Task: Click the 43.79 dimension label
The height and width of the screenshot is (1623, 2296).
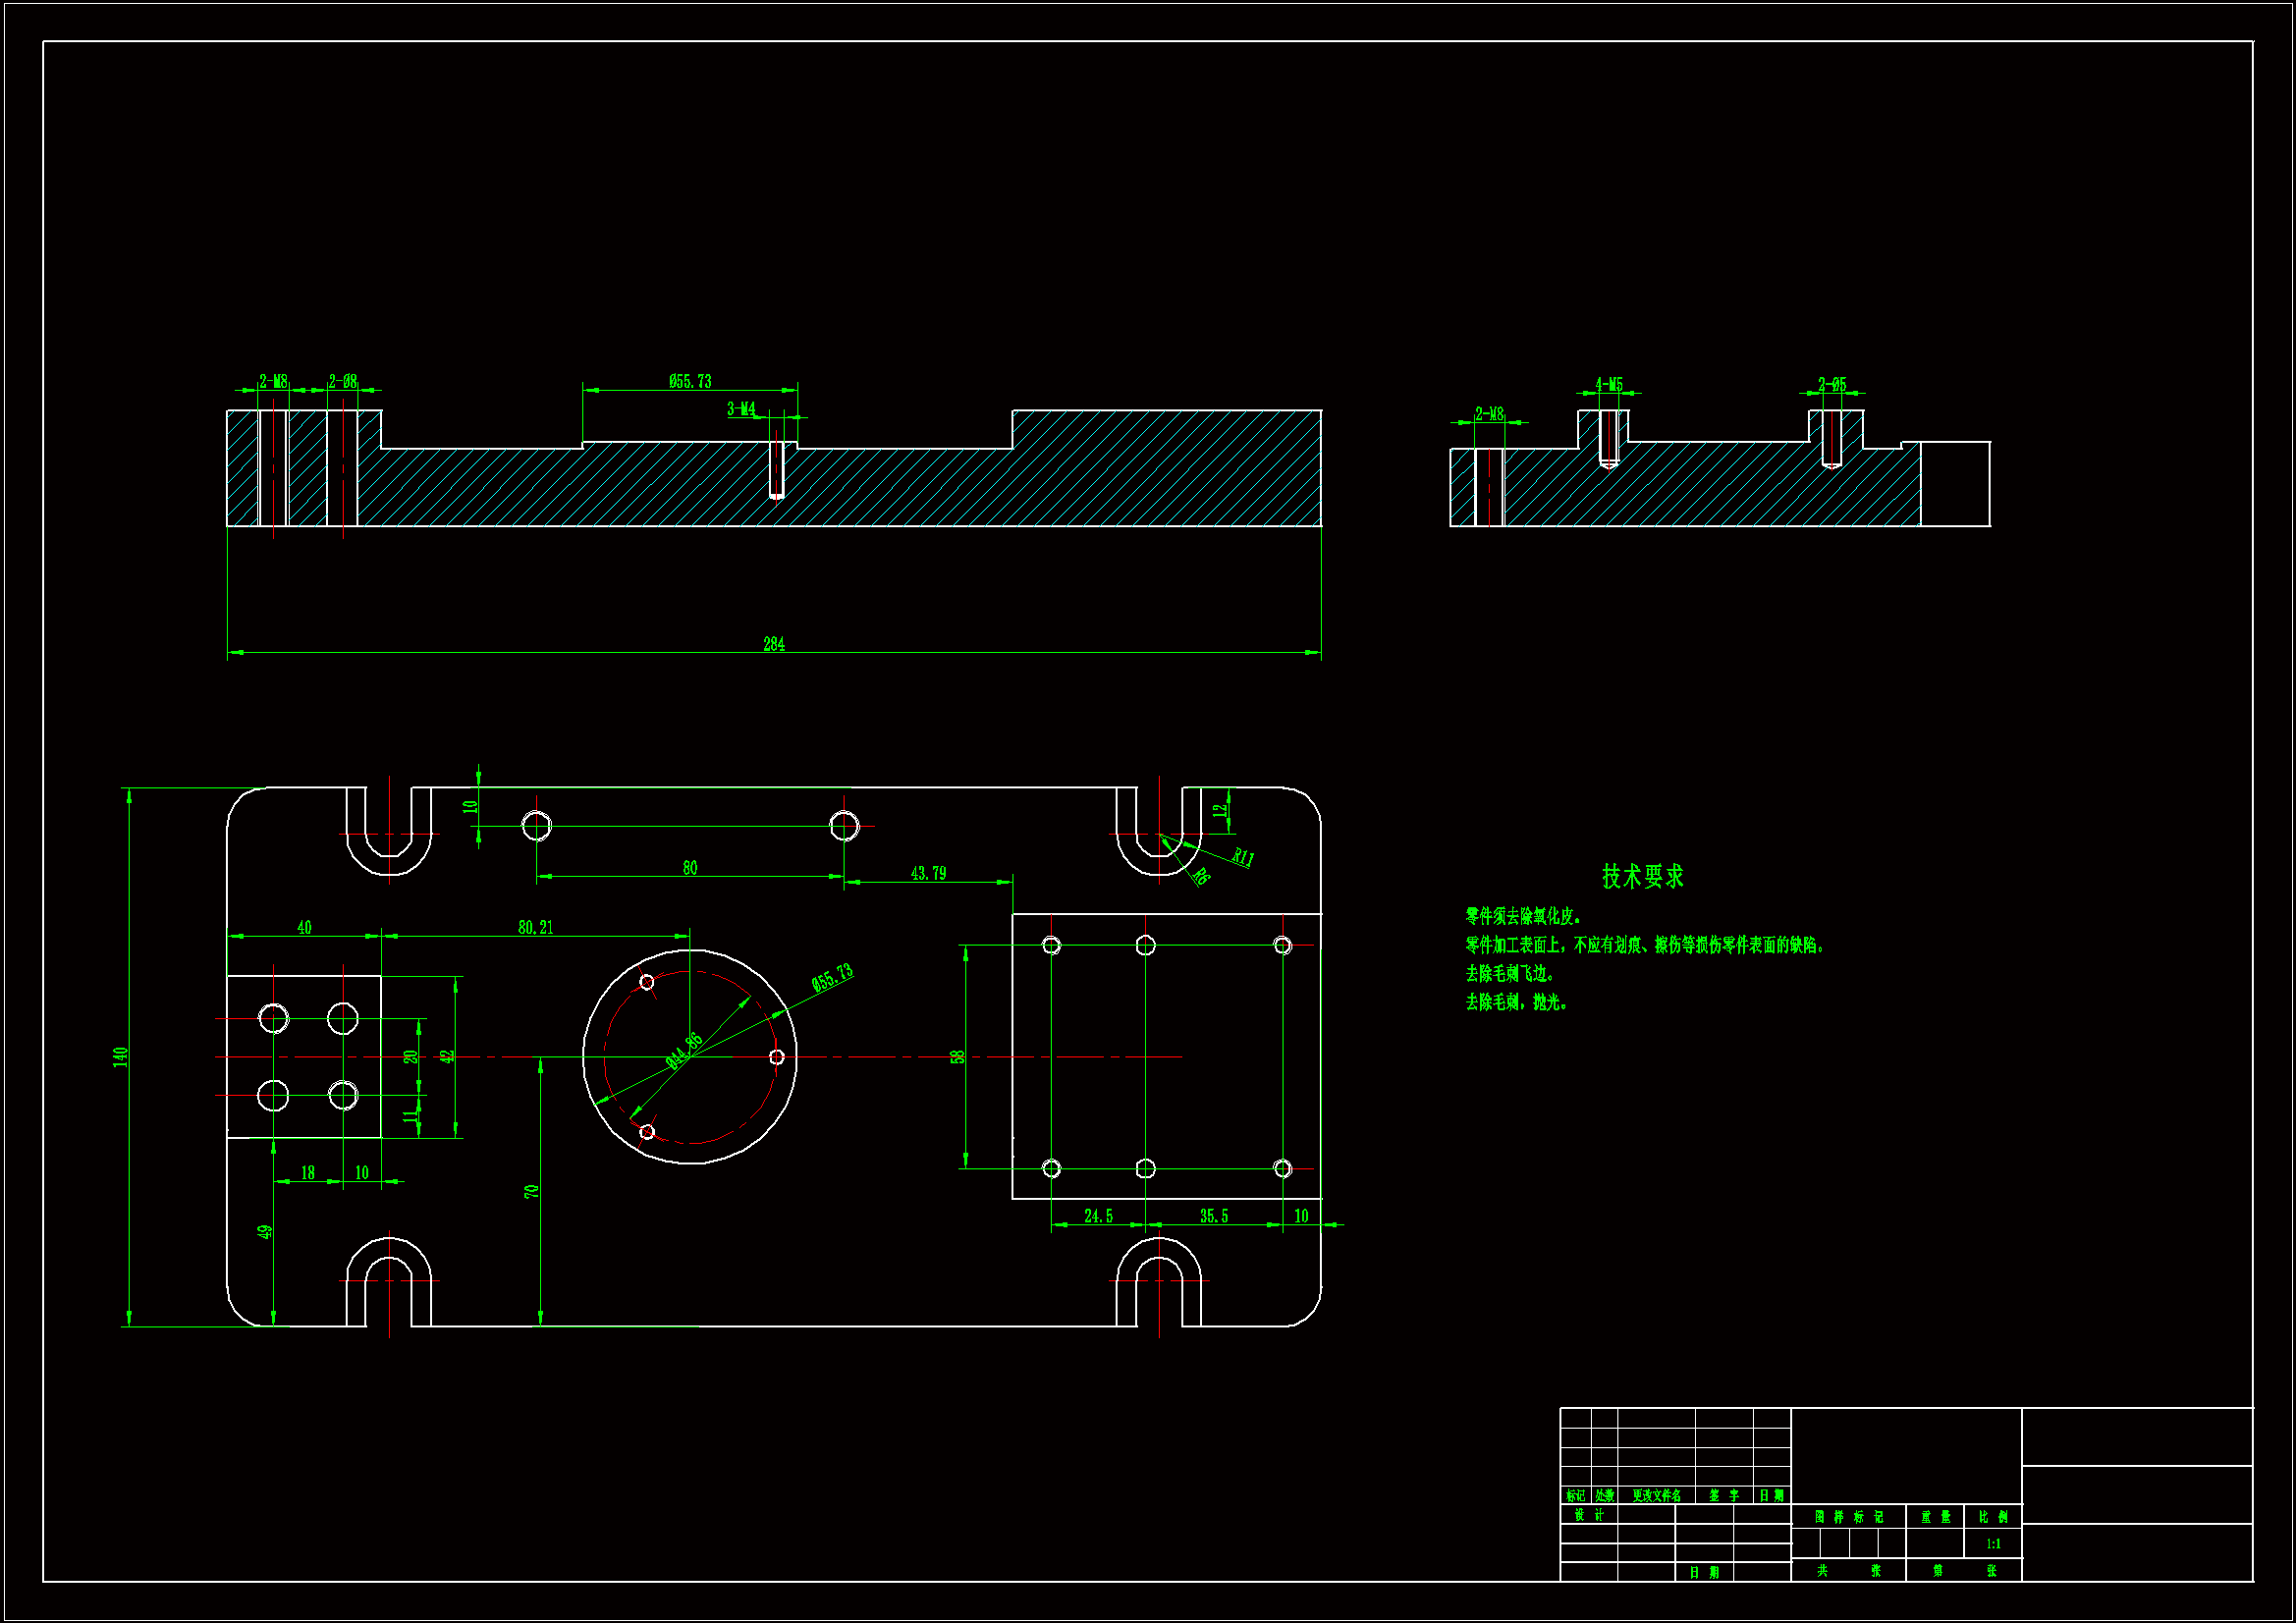Action: [928, 874]
